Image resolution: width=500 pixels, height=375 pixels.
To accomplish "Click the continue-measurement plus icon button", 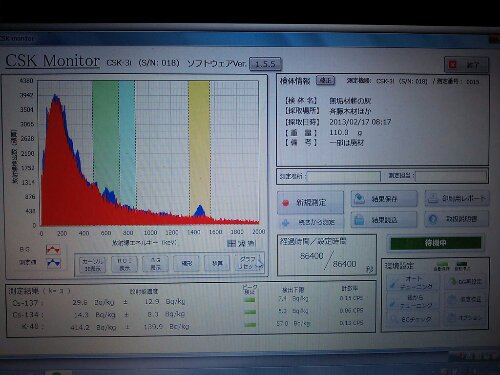I will pyautogui.click(x=310, y=222).
